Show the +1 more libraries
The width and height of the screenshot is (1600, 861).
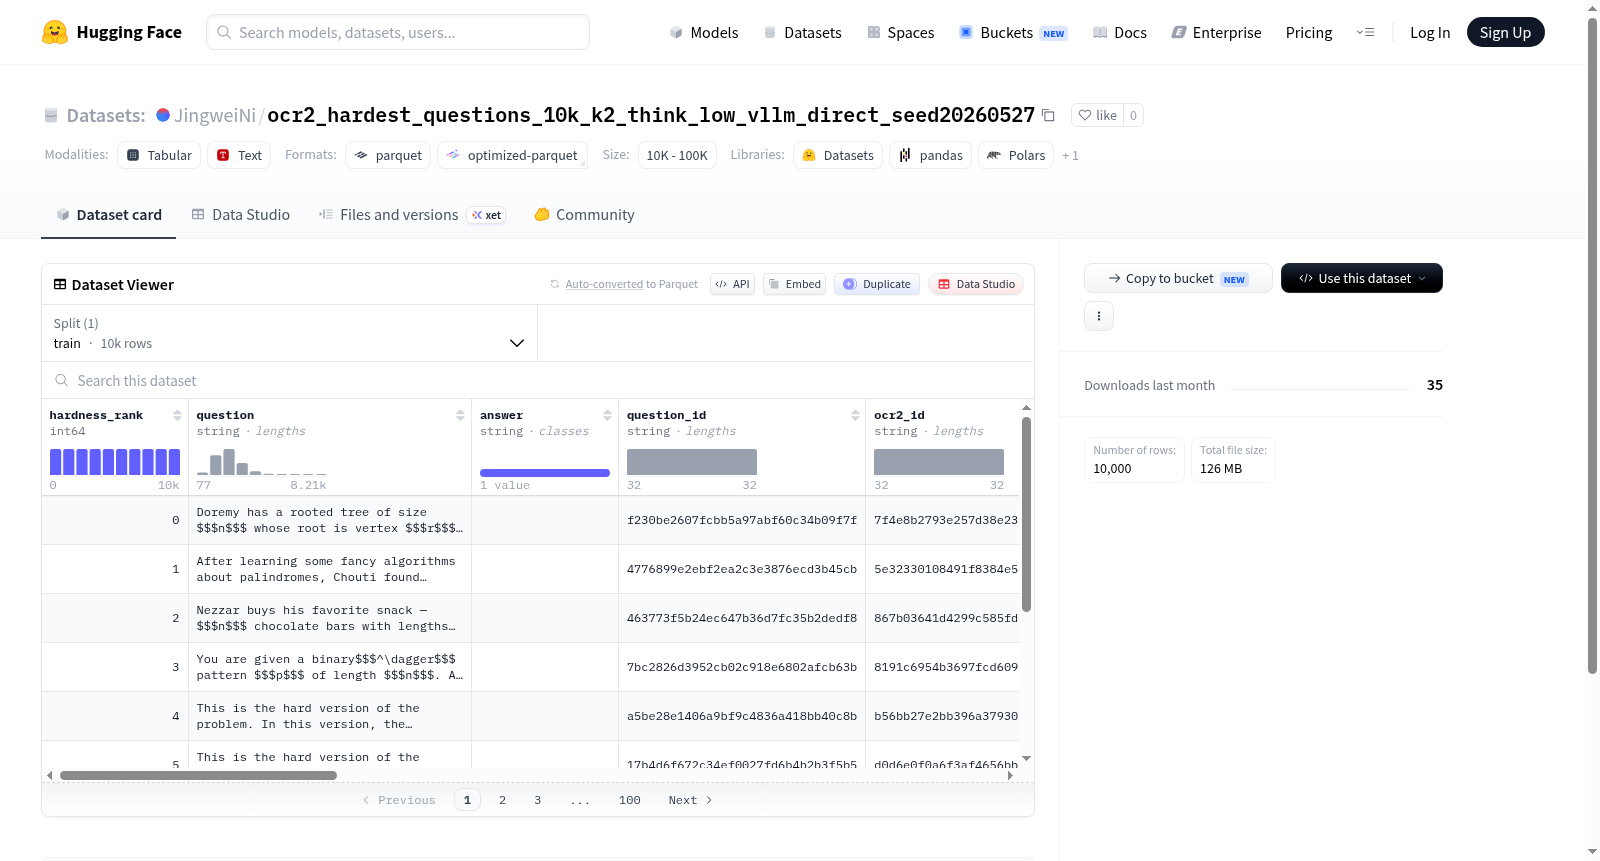point(1070,155)
